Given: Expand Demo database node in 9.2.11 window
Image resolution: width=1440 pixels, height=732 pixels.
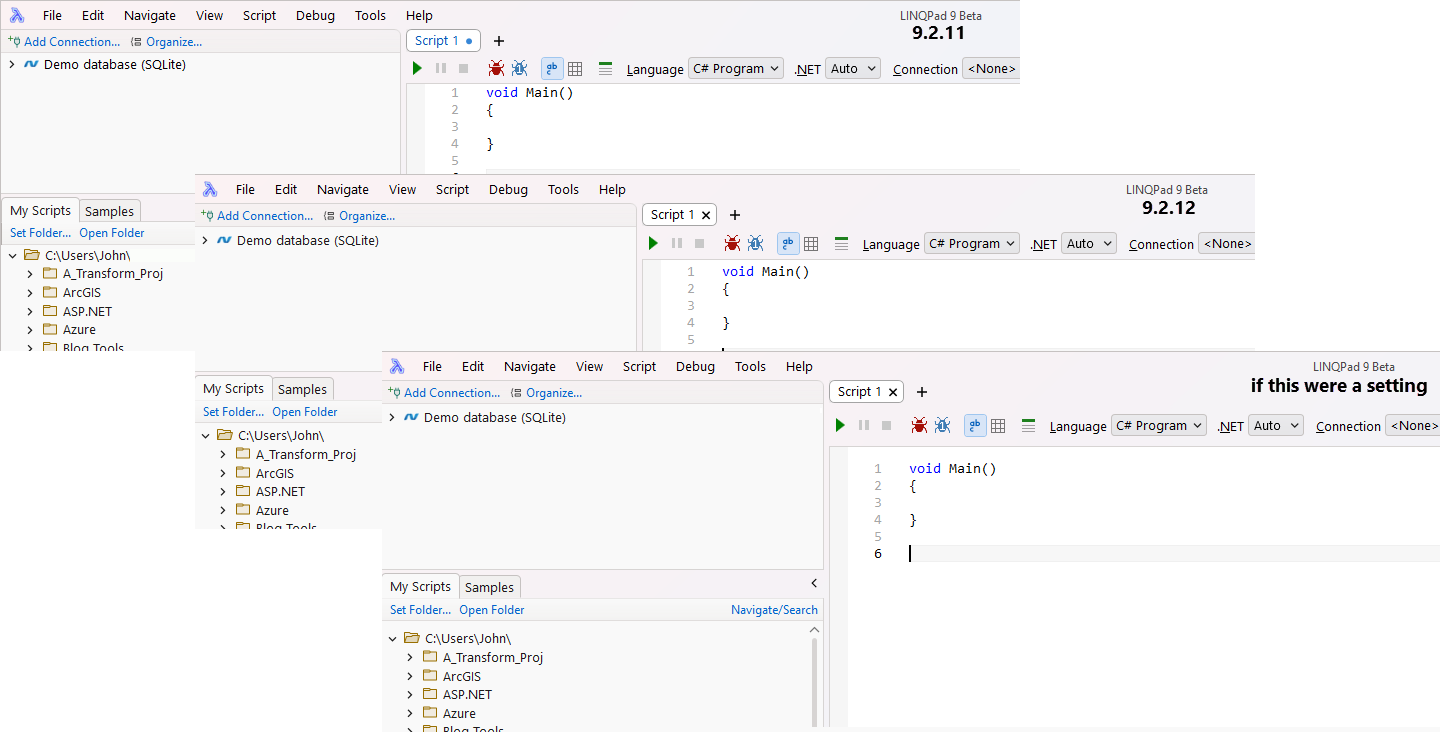Looking at the screenshot, I should coord(11,64).
